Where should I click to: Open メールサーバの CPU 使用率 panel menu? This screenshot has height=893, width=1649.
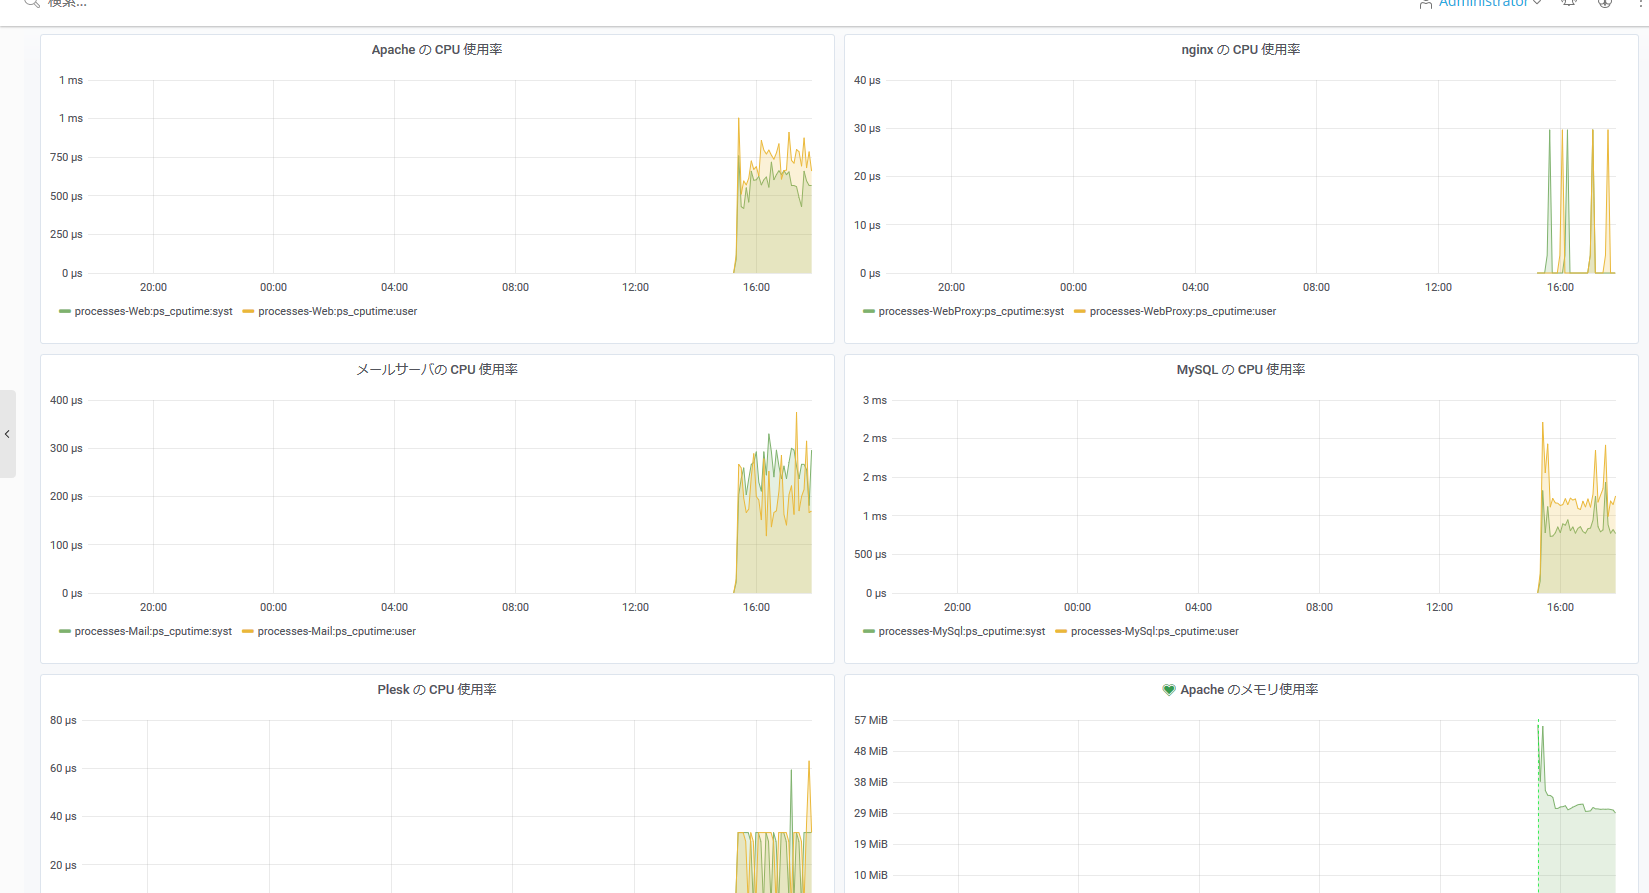click(x=437, y=370)
